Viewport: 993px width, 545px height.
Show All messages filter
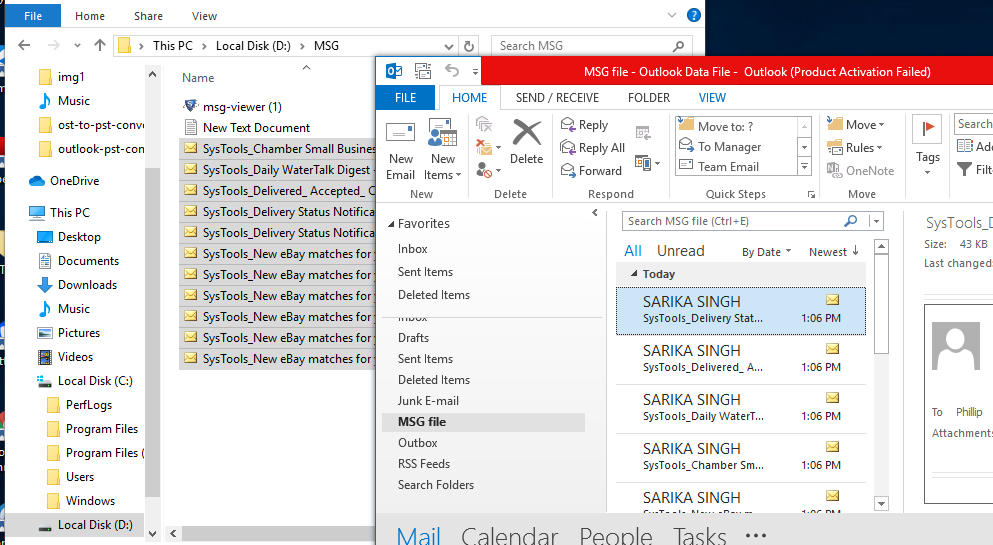(633, 251)
